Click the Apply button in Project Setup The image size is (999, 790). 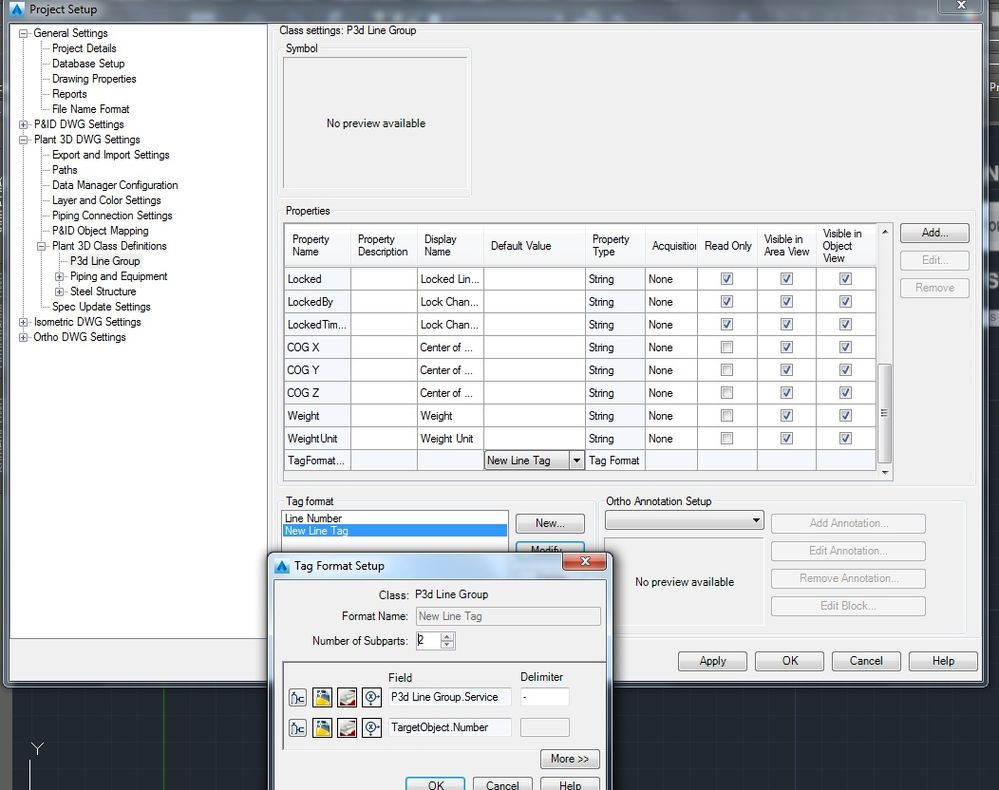712,661
